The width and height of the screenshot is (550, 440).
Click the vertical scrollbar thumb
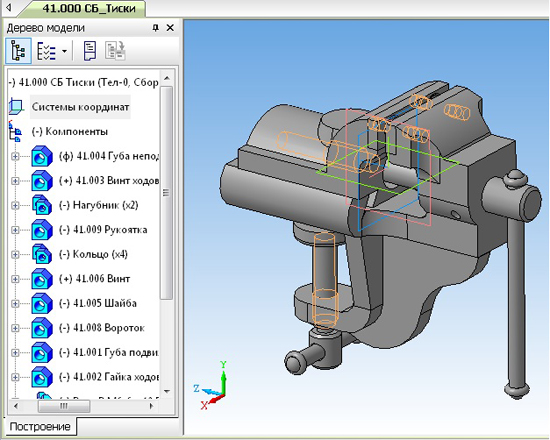click(x=167, y=193)
